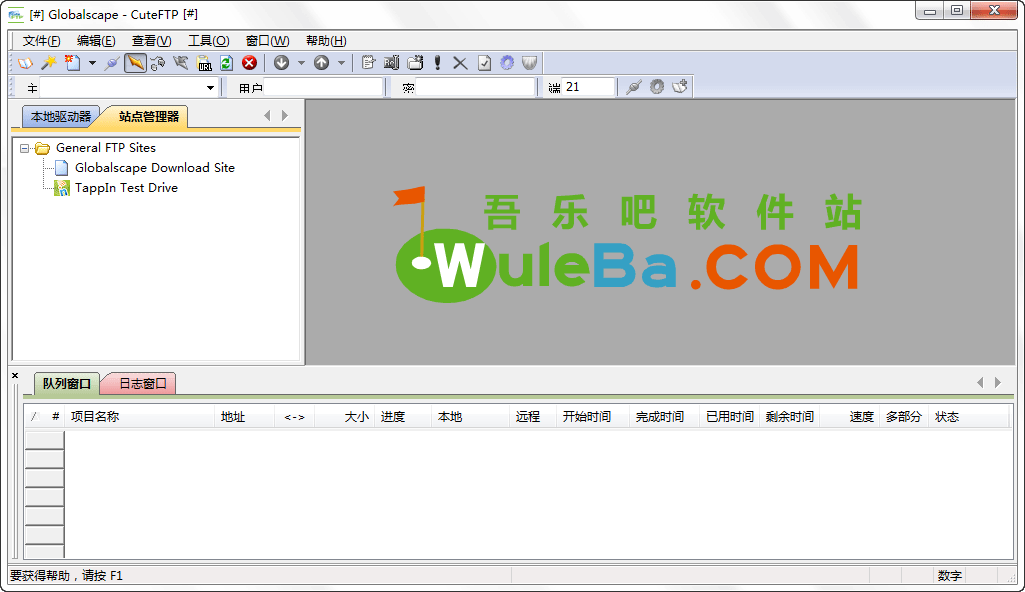
Task: Open the 编辑(E) menu
Action: [96, 41]
